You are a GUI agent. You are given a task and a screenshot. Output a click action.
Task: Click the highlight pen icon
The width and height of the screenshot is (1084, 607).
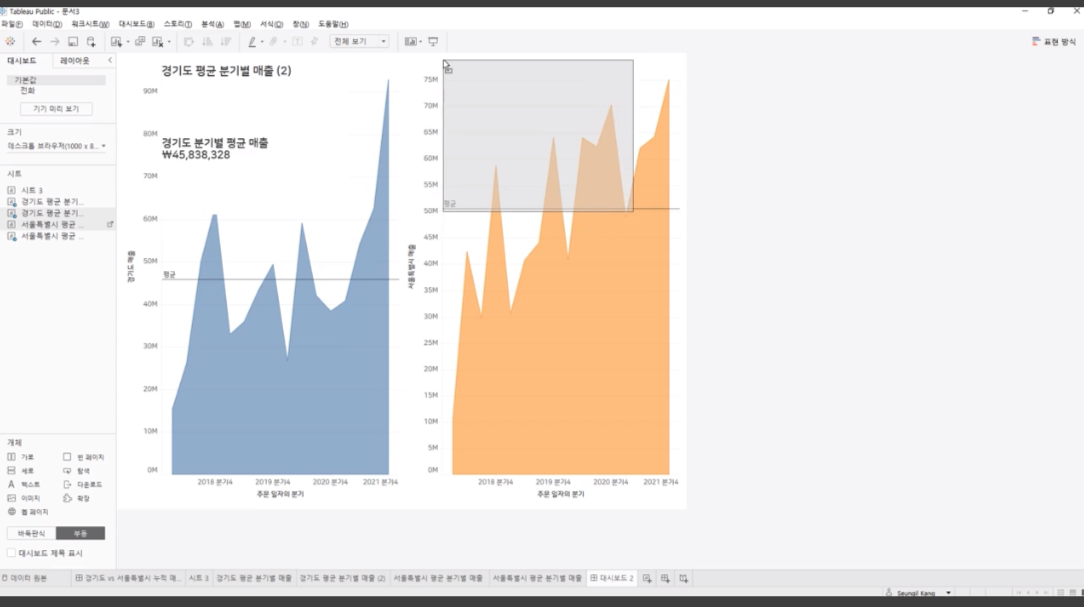point(252,41)
